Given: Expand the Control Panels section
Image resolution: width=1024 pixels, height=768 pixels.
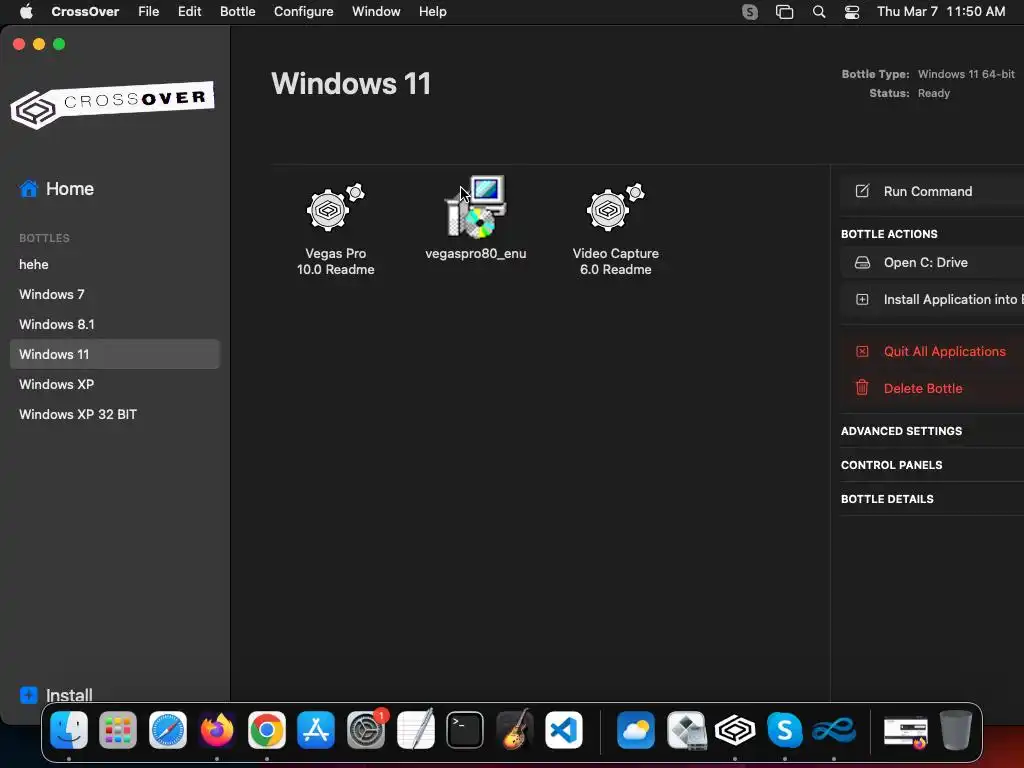Looking at the screenshot, I should pyautogui.click(x=891, y=465).
